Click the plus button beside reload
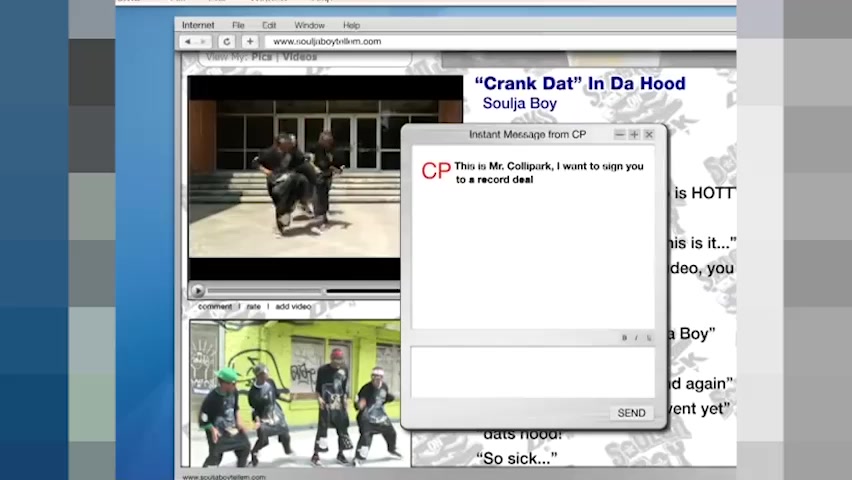The image size is (852, 480). 250,41
